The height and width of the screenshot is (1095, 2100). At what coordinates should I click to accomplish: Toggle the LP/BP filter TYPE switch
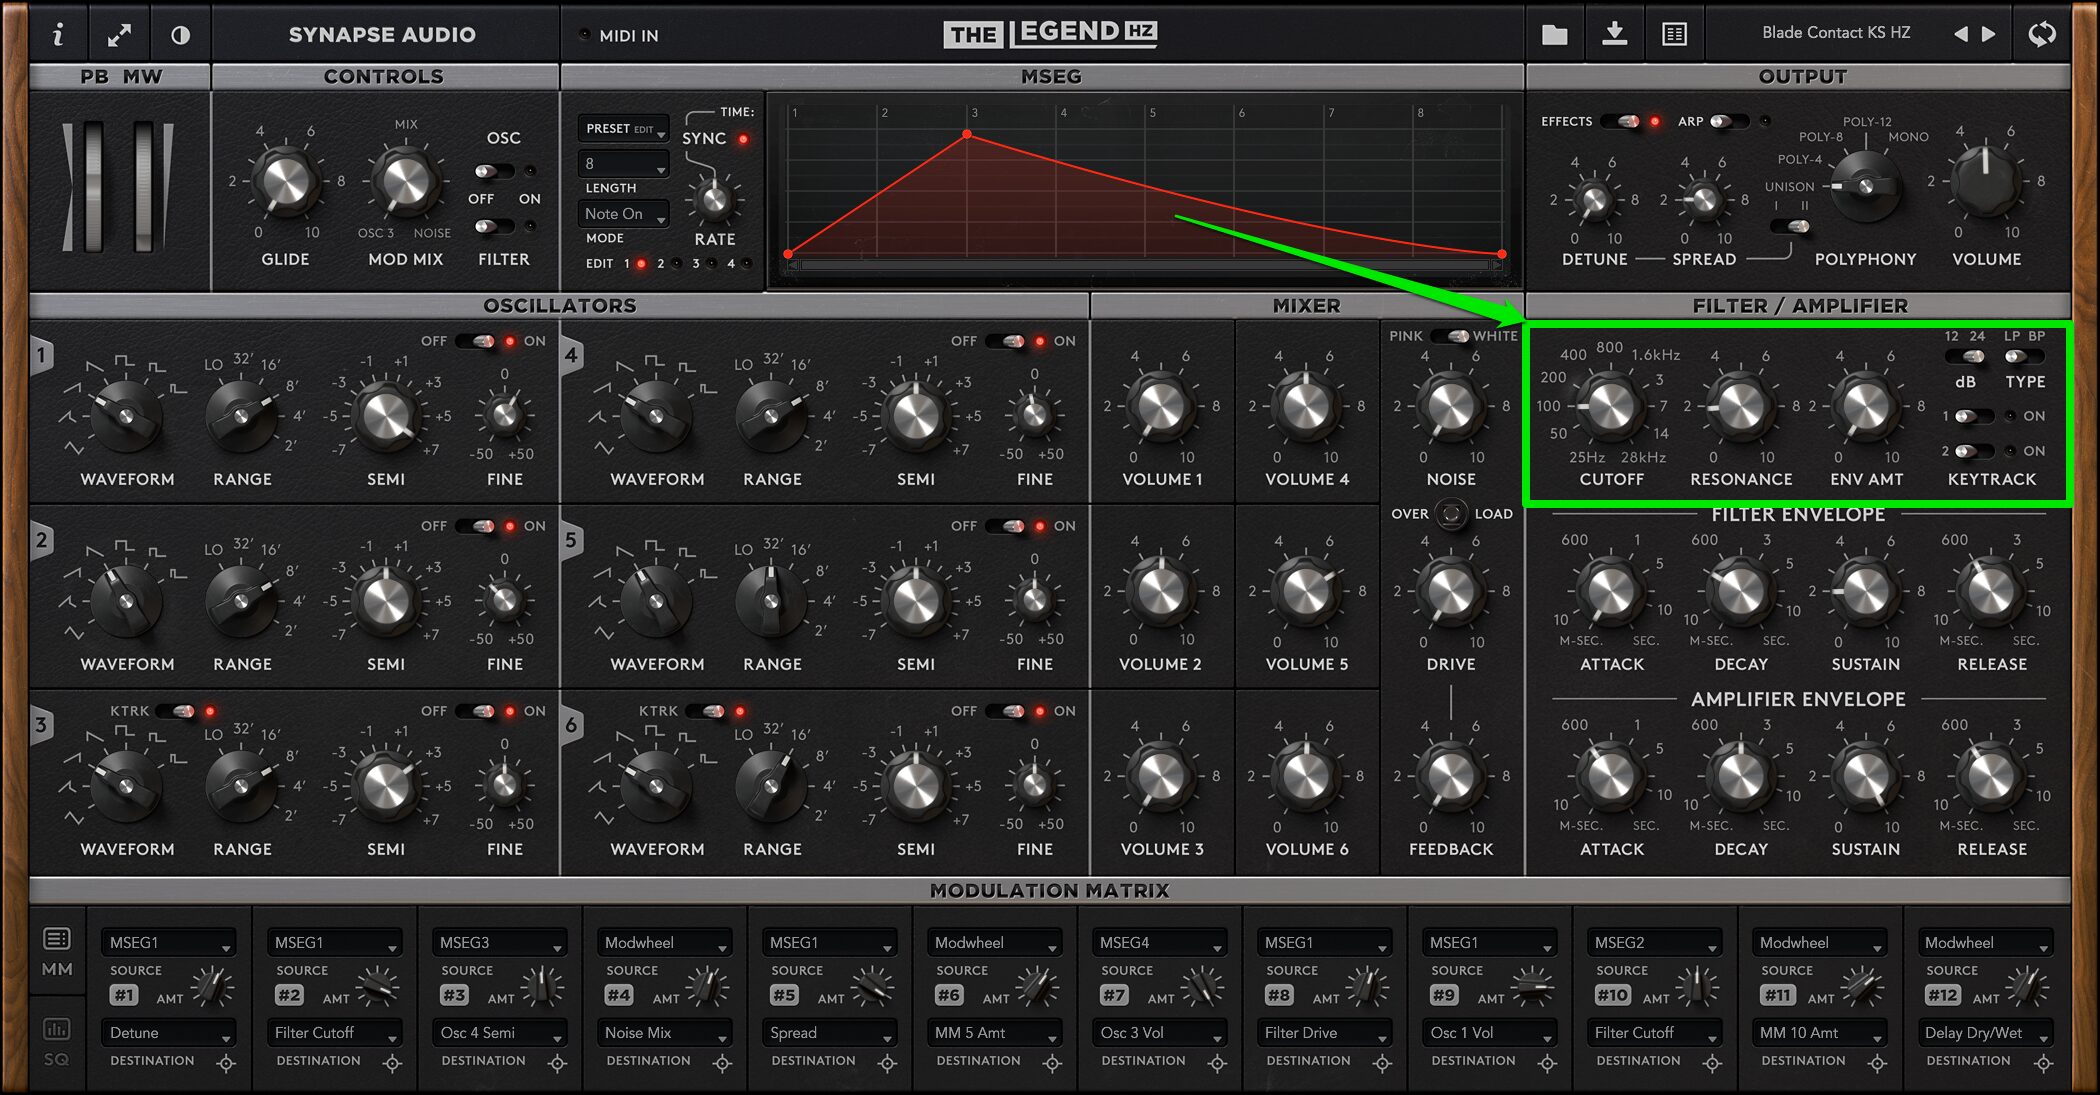point(2024,357)
